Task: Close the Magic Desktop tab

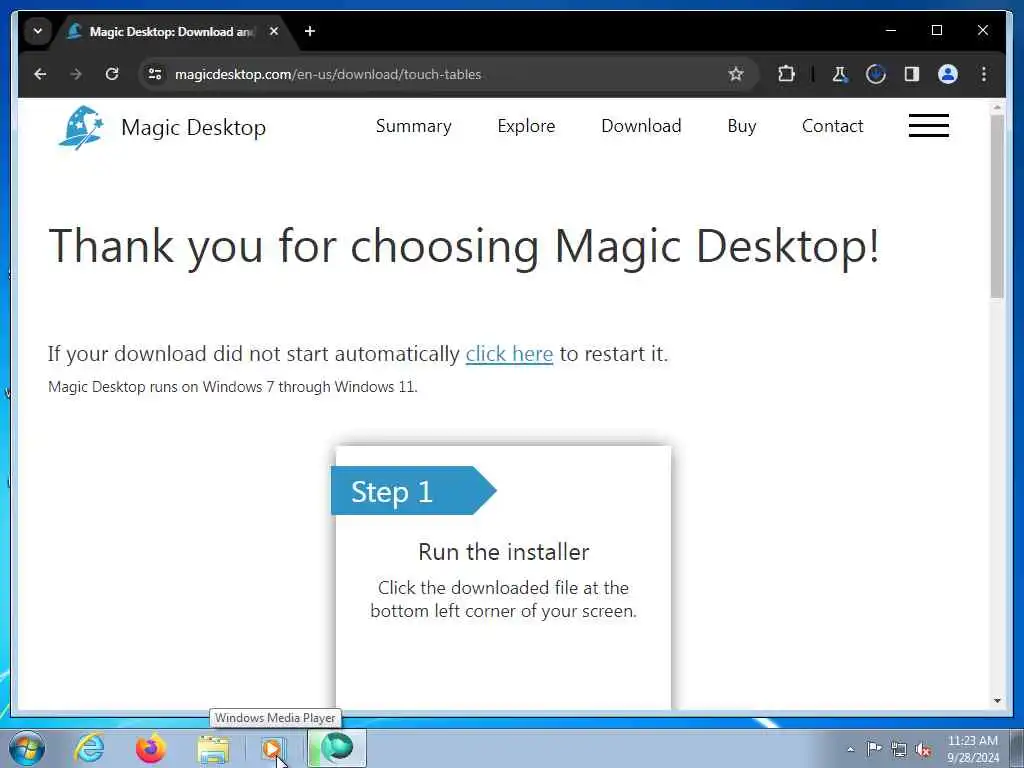Action: pyautogui.click(x=274, y=31)
